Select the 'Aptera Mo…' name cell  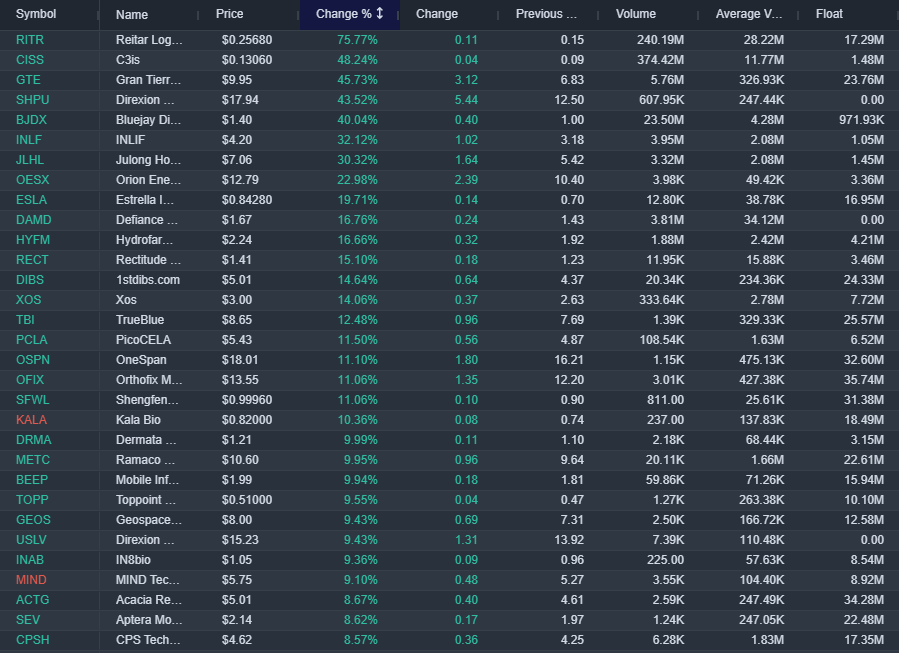[x=149, y=620]
